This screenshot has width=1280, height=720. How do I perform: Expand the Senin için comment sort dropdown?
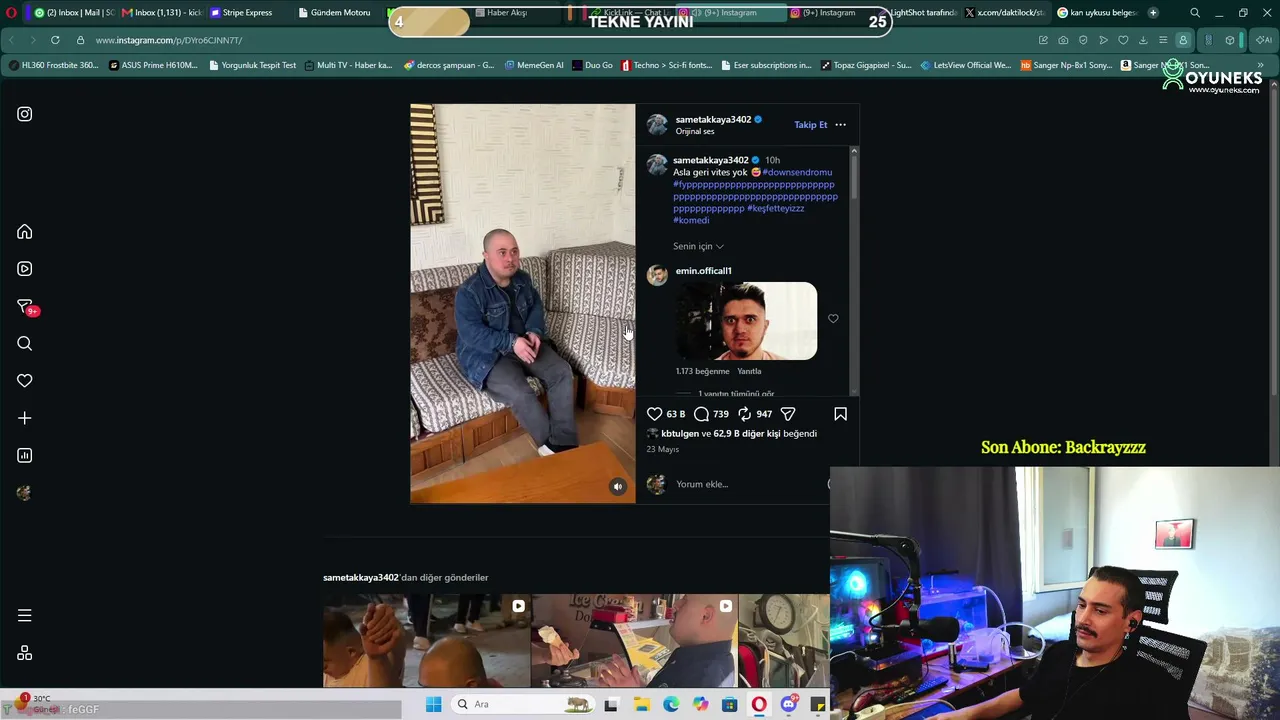click(698, 246)
